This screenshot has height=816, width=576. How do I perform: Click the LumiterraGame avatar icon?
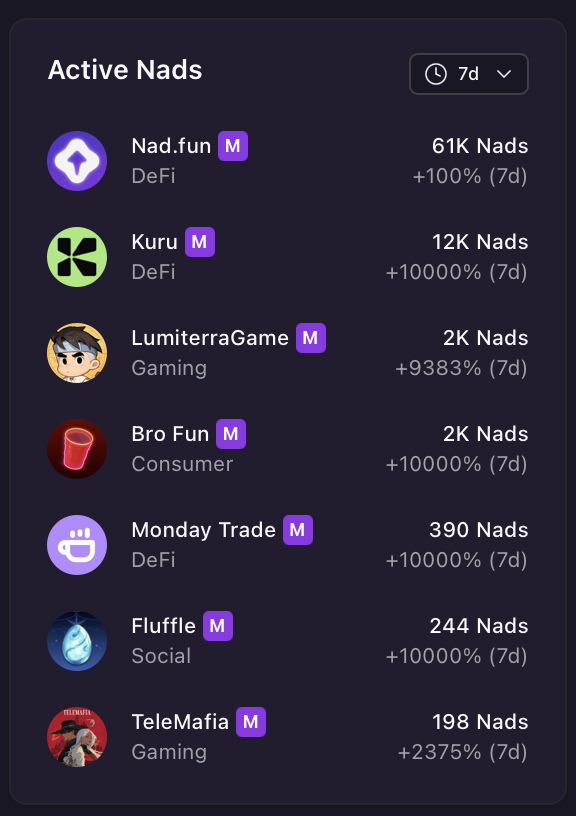pyautogui.click(x=77, y=353)
